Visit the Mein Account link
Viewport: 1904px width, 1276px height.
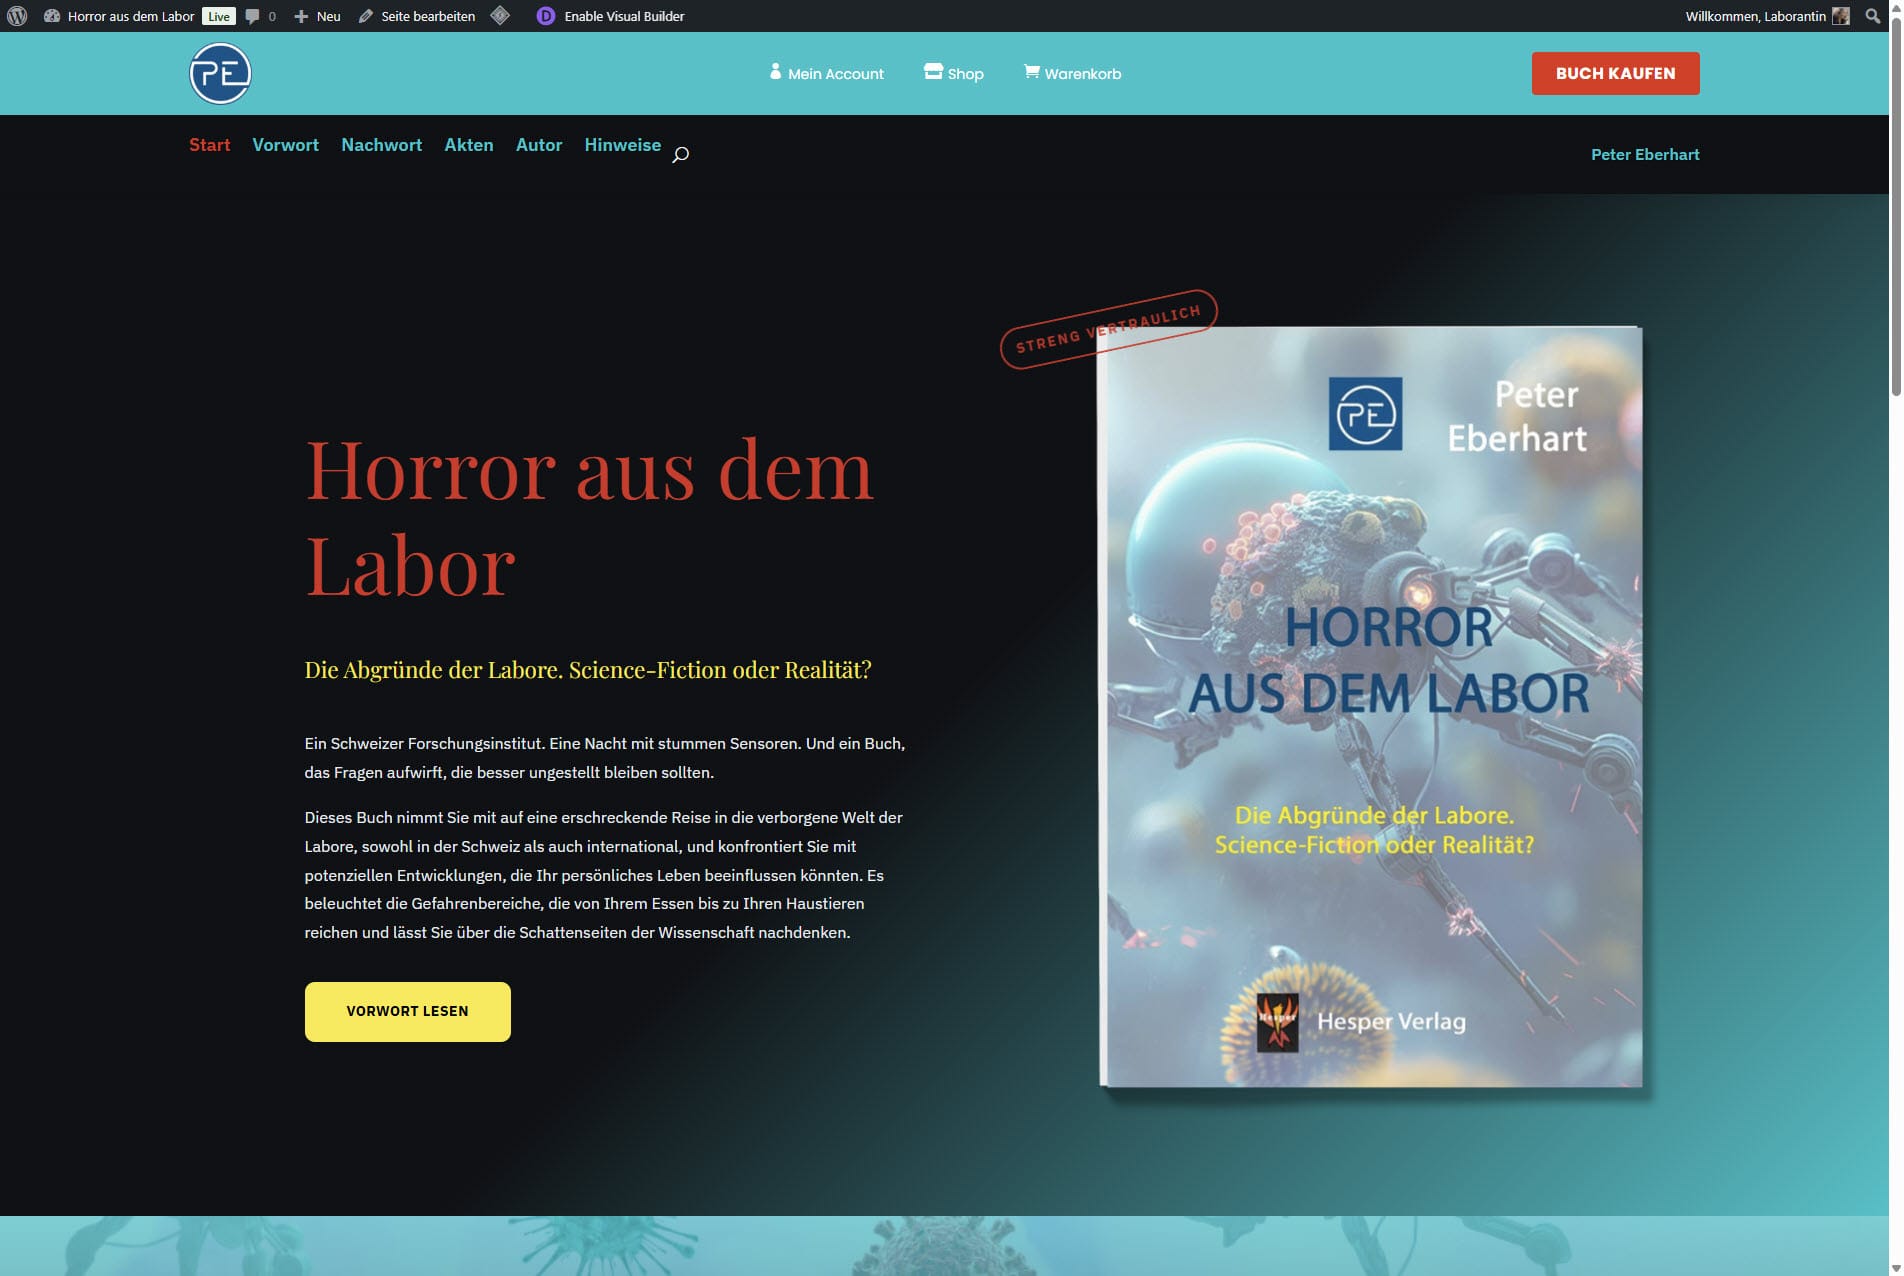[x=826, y=74]
